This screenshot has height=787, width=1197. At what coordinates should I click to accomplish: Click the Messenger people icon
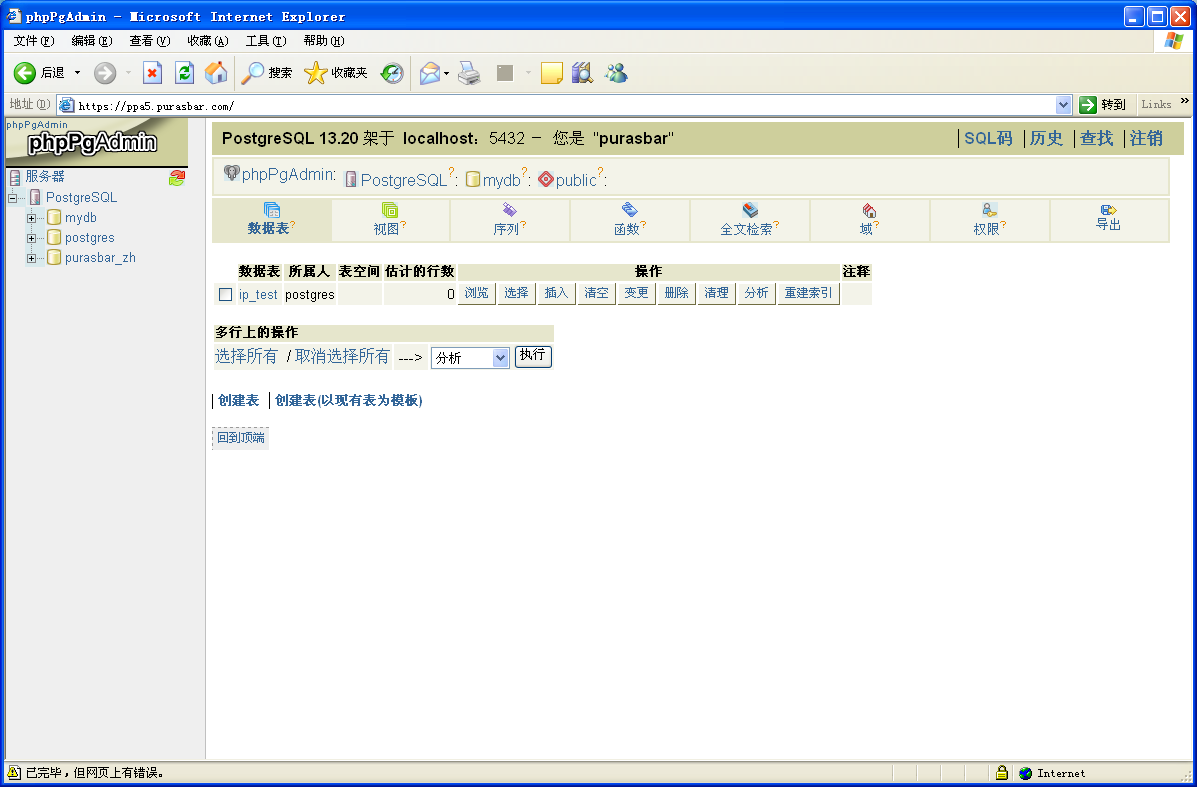pyautogui.click(x=616, y=73)
